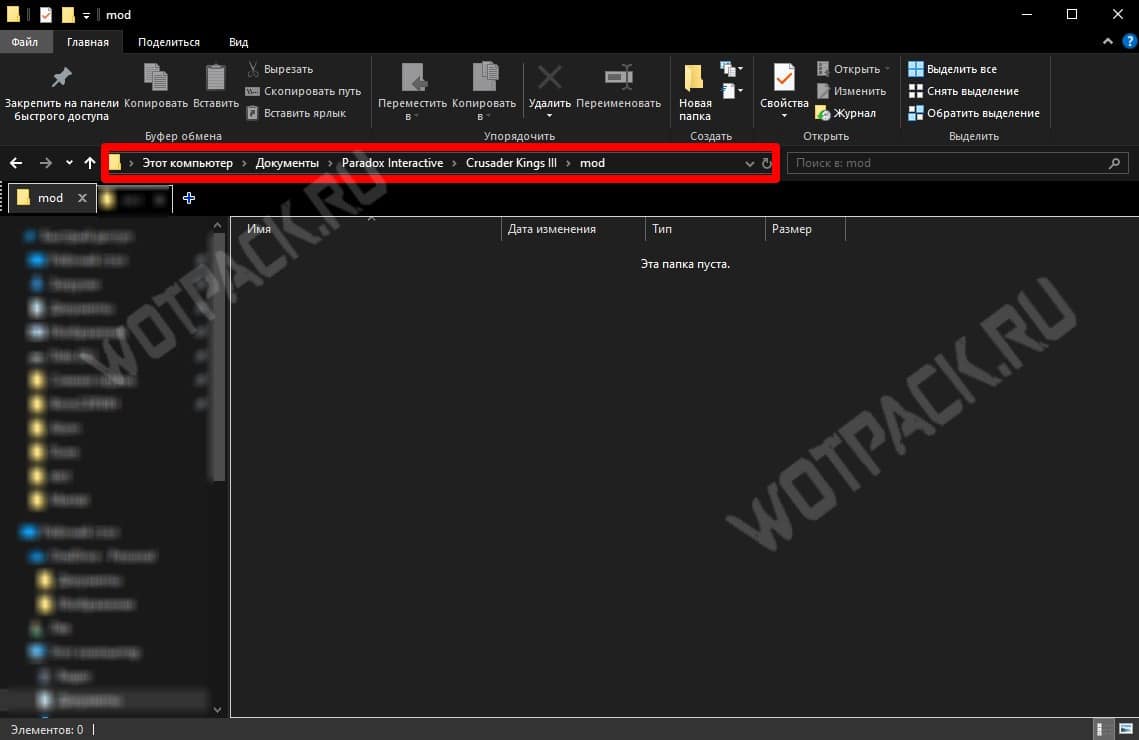Screen dimensions: 1139x740
Task: Create a new folder with Новая папка
Action: (x=694, y=92)
